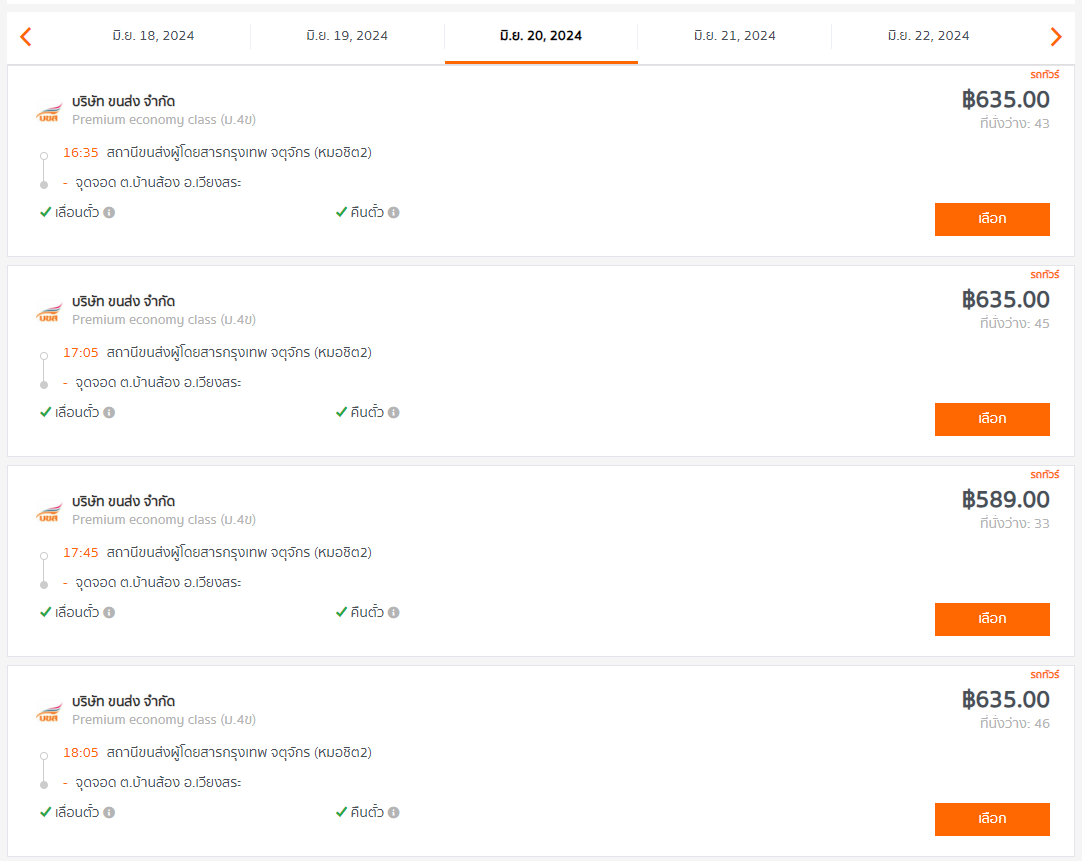The image size is (1082, 861).
Task: Open เลื่อนตั๋ว info icon on 18:05 trip
Action: (109, 813)
